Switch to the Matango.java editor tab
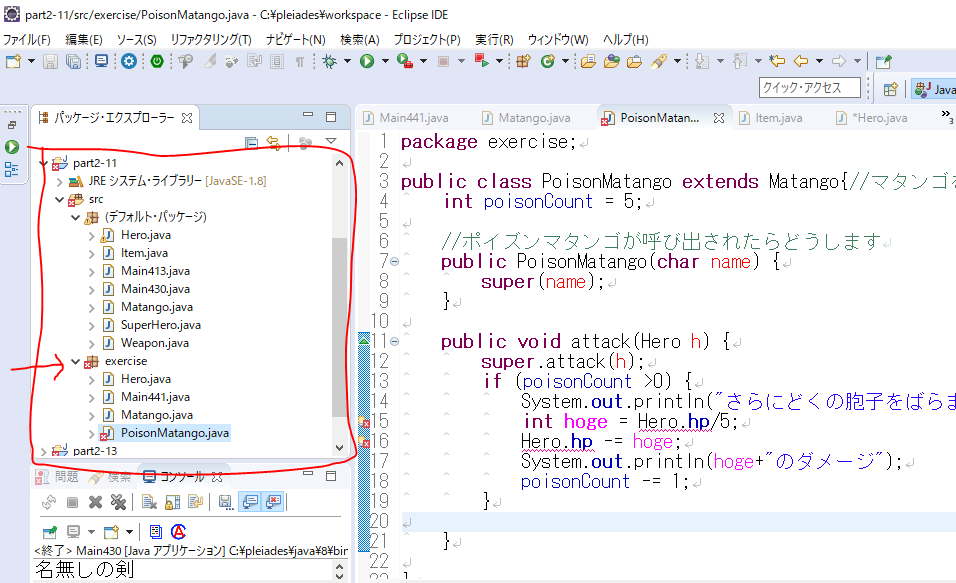The image size is (956, 583). (x=533, y=118)
